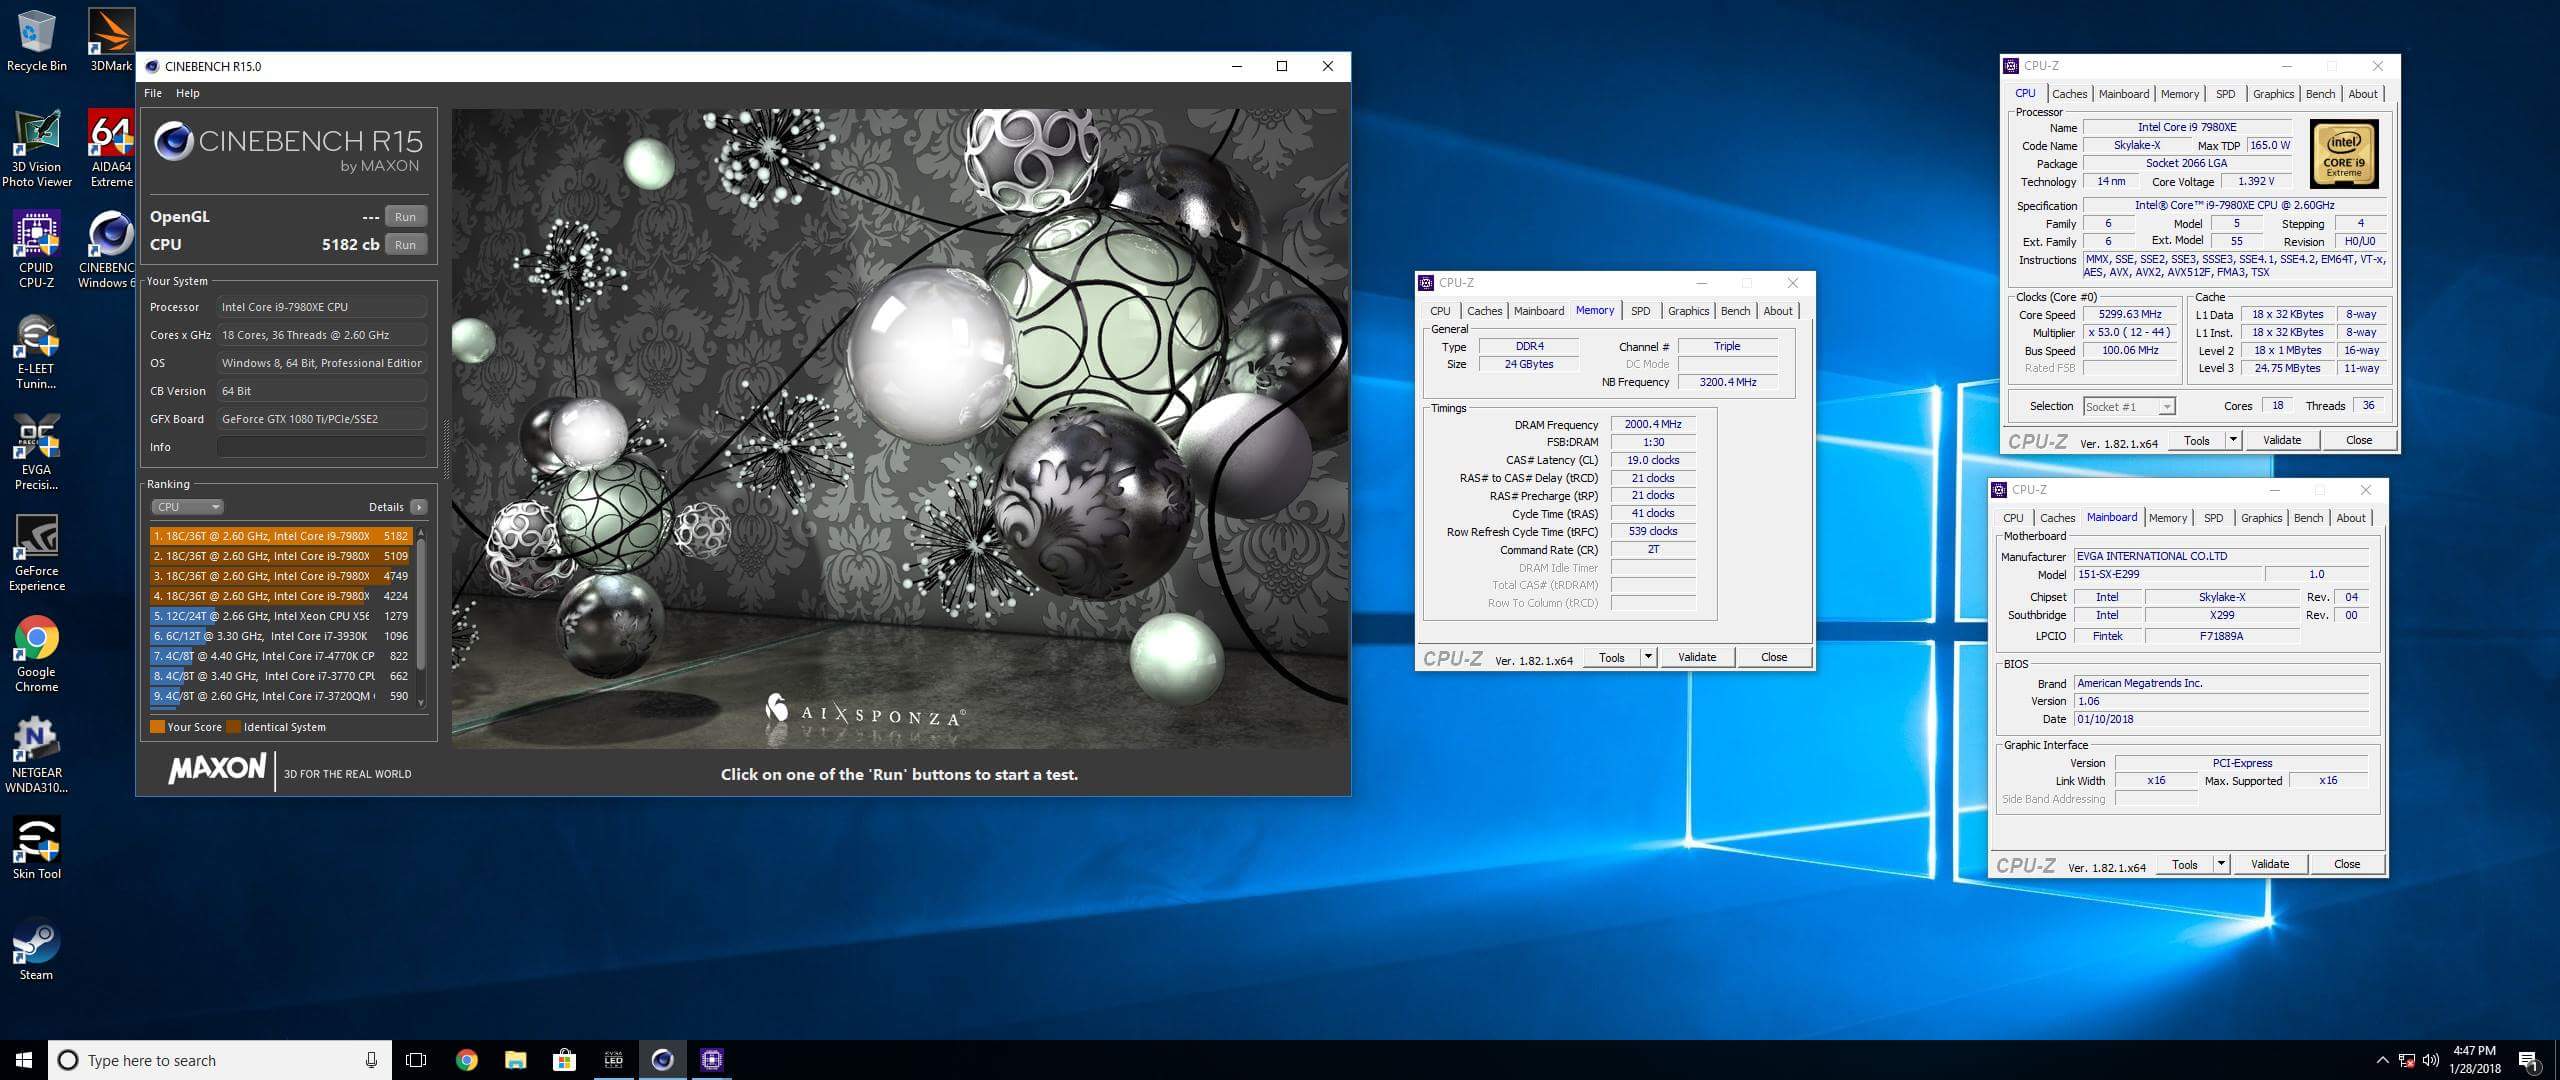Open the CPU ranking type dropdown
The image size is (2560, 1080).
pos(187,507)
